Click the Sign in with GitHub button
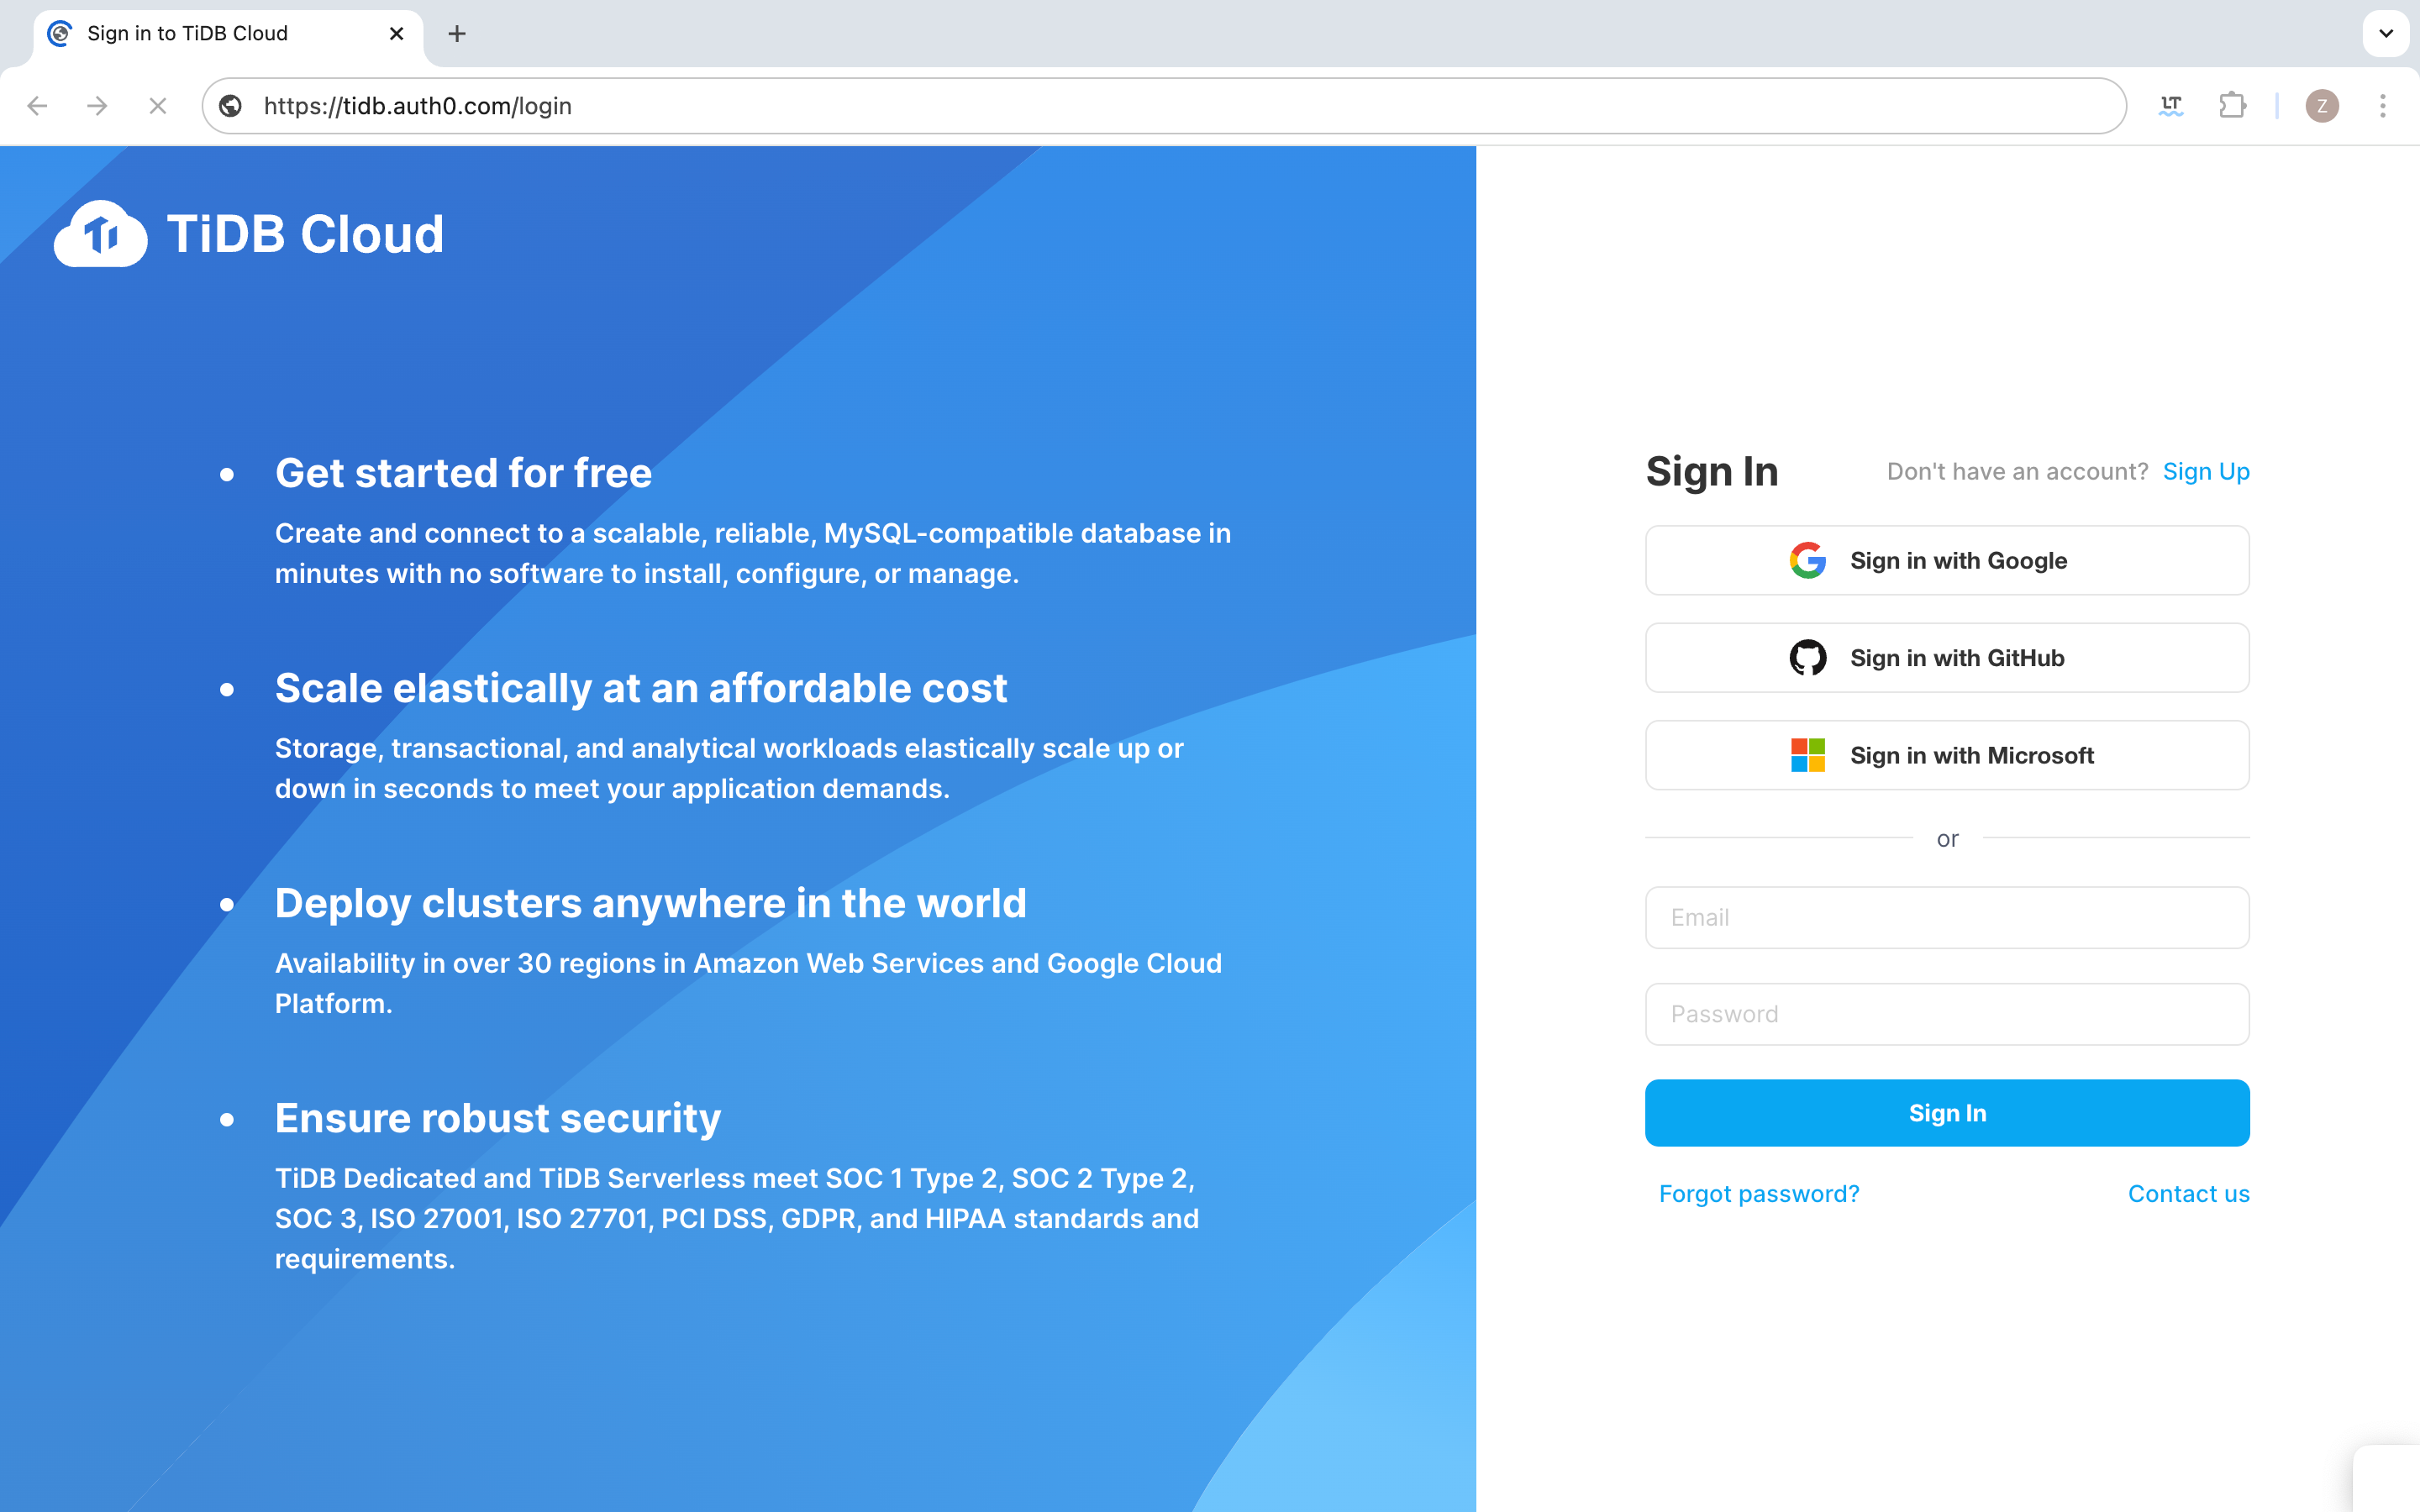Screen dimensions: 2420x1512 (1948, 659)
